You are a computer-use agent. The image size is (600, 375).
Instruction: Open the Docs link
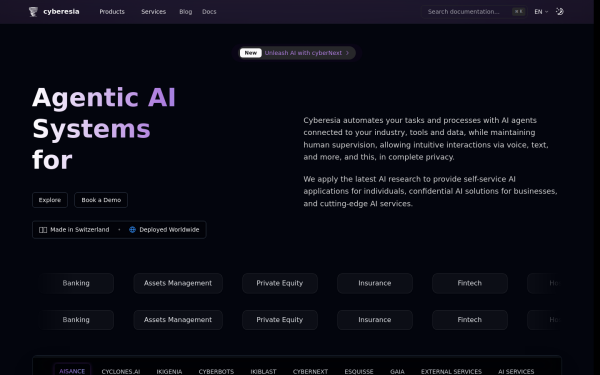click(x=209, y=12)
